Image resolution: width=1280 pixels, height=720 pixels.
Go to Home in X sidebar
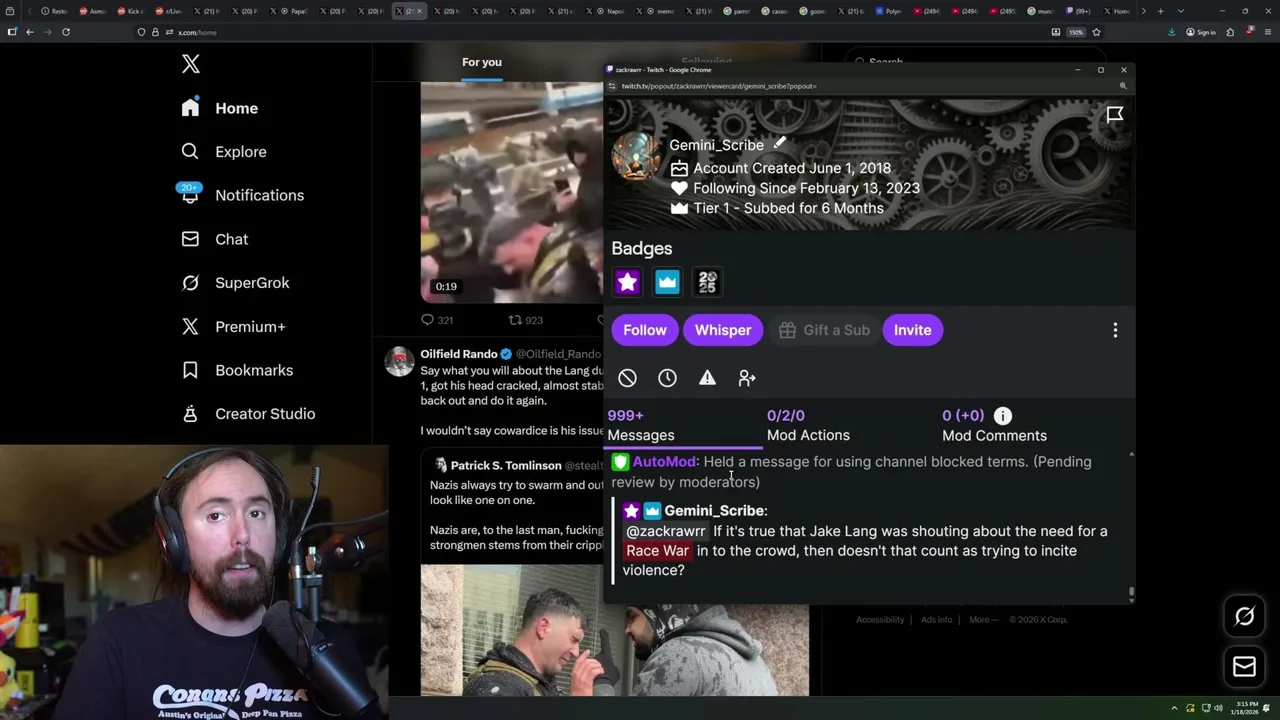(236, 108)
